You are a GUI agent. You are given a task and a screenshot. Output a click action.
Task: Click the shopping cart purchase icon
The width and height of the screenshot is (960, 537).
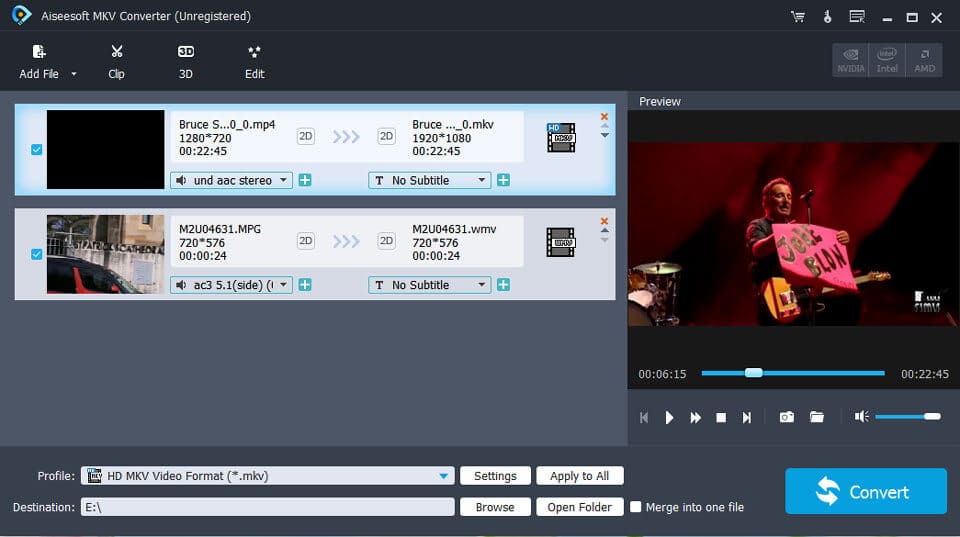coord(798,17)
